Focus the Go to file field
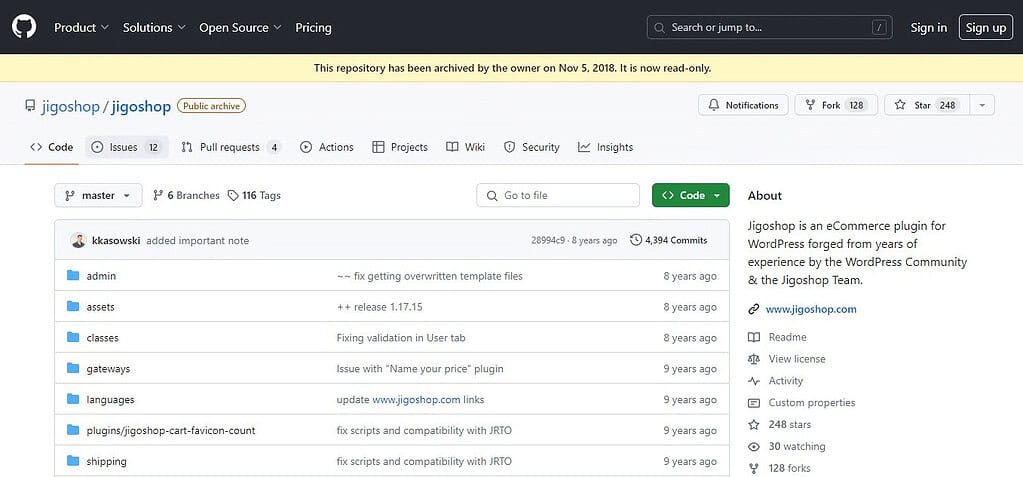 pyautogui.click(x=558, y=195)
